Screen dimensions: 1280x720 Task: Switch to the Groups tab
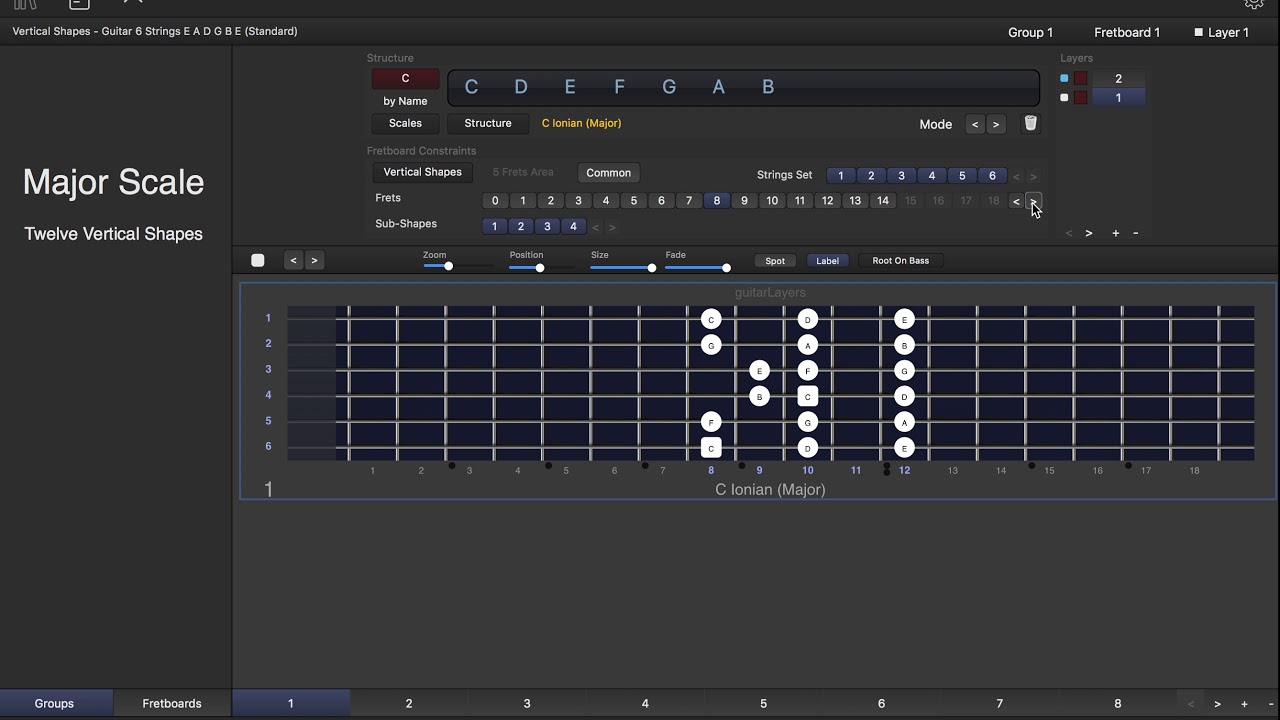tap(54, 704)
